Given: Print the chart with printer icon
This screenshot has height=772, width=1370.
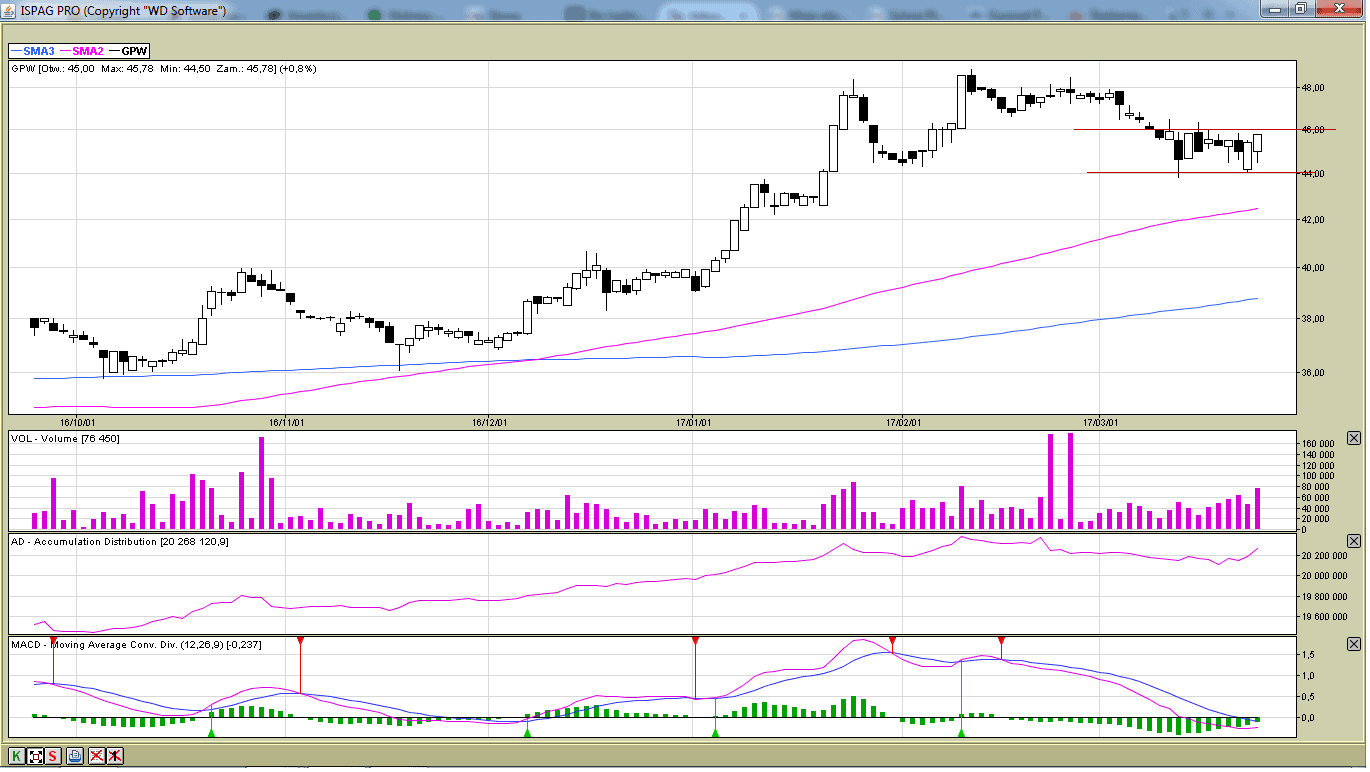Looking at the screenshot, I should pyautogui.click(x=75, y=756).
